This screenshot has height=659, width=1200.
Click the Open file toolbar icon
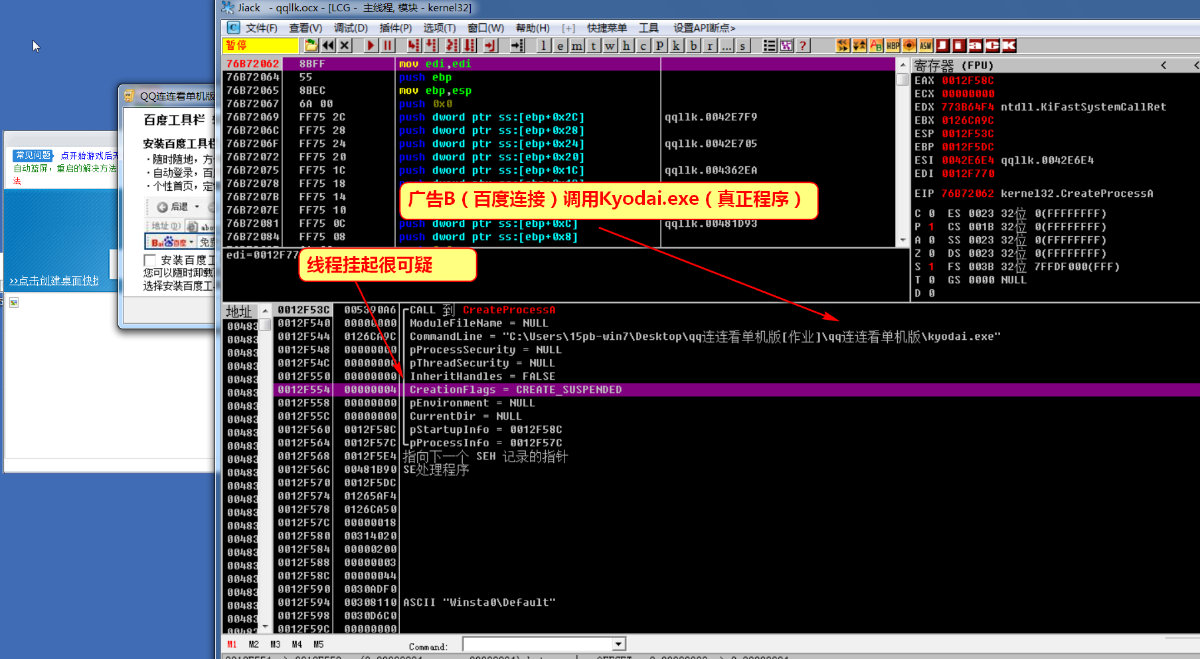click(x=311, y=45)
